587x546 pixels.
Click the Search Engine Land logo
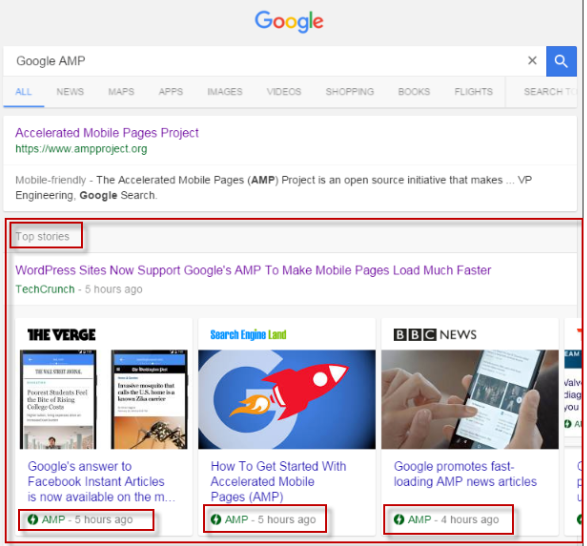pos(248,334)
